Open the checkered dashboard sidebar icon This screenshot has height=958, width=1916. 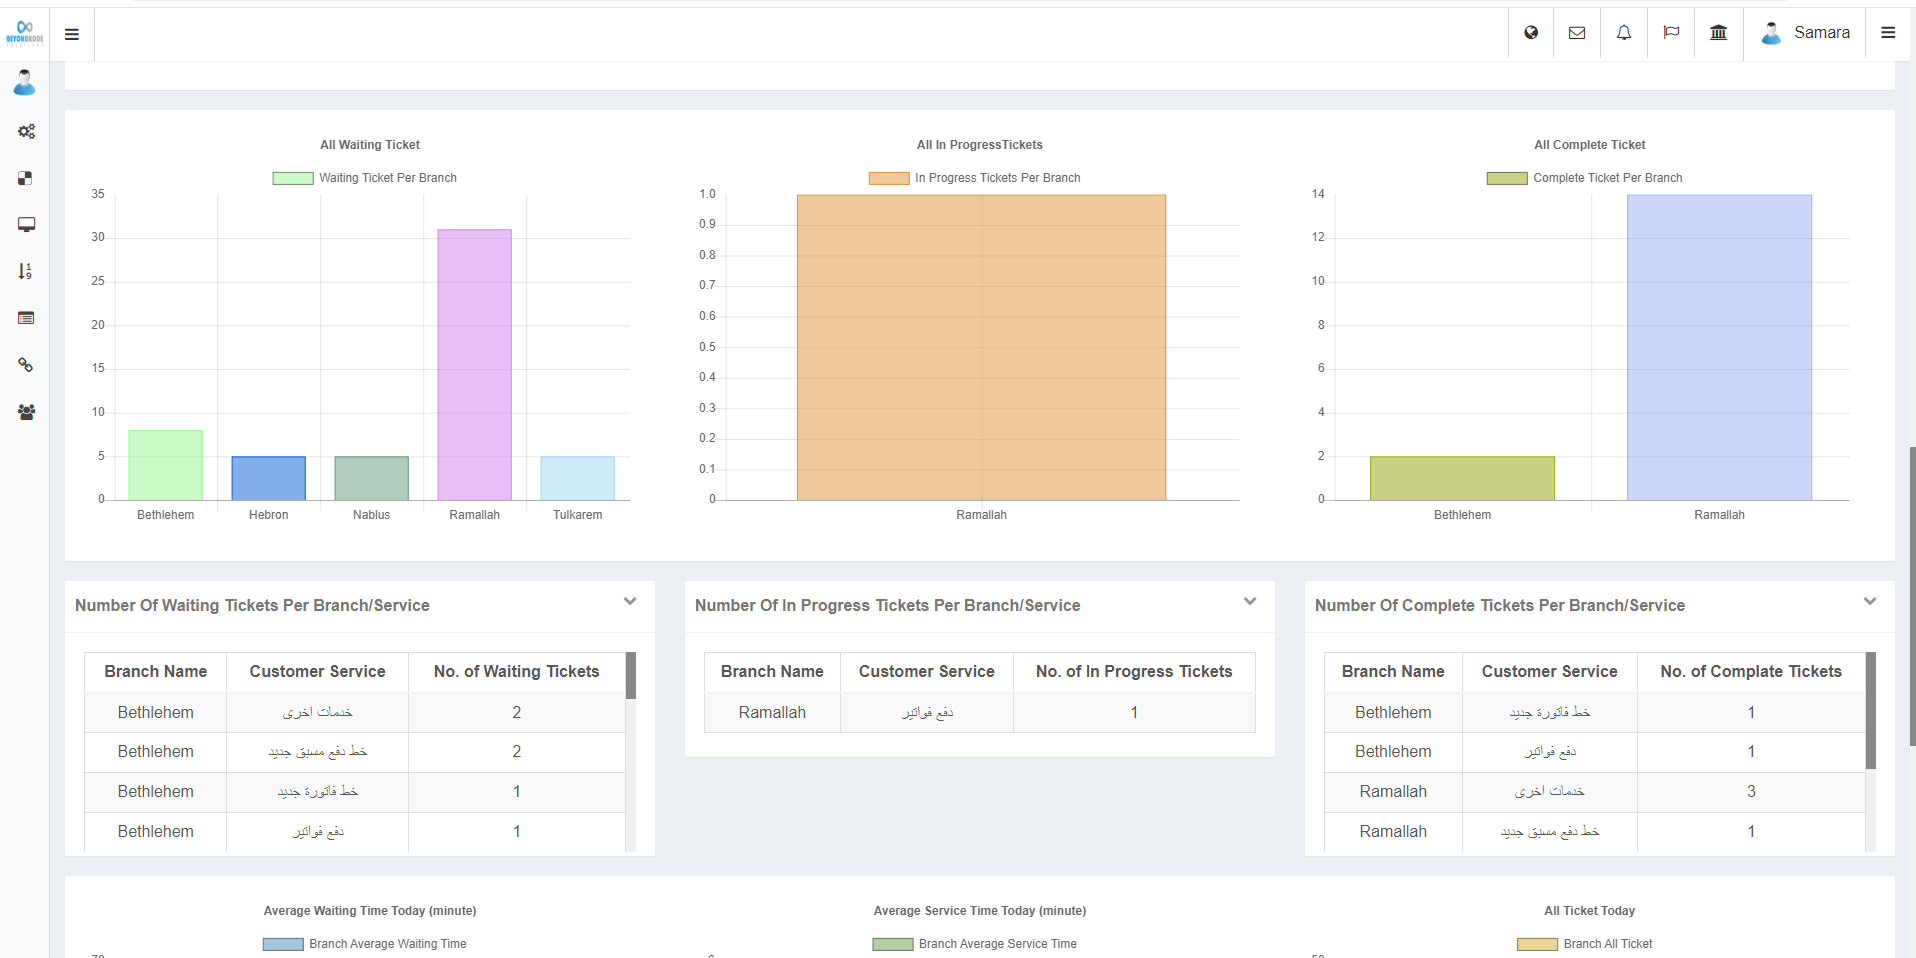click(26, 178)
